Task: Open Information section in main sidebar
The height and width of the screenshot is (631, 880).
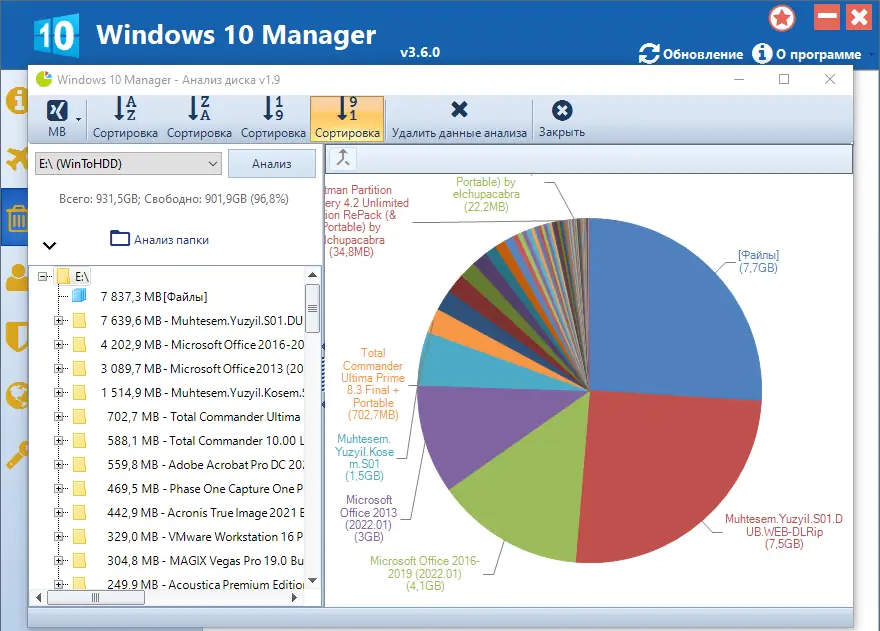Action: click(x=17, y=100)
